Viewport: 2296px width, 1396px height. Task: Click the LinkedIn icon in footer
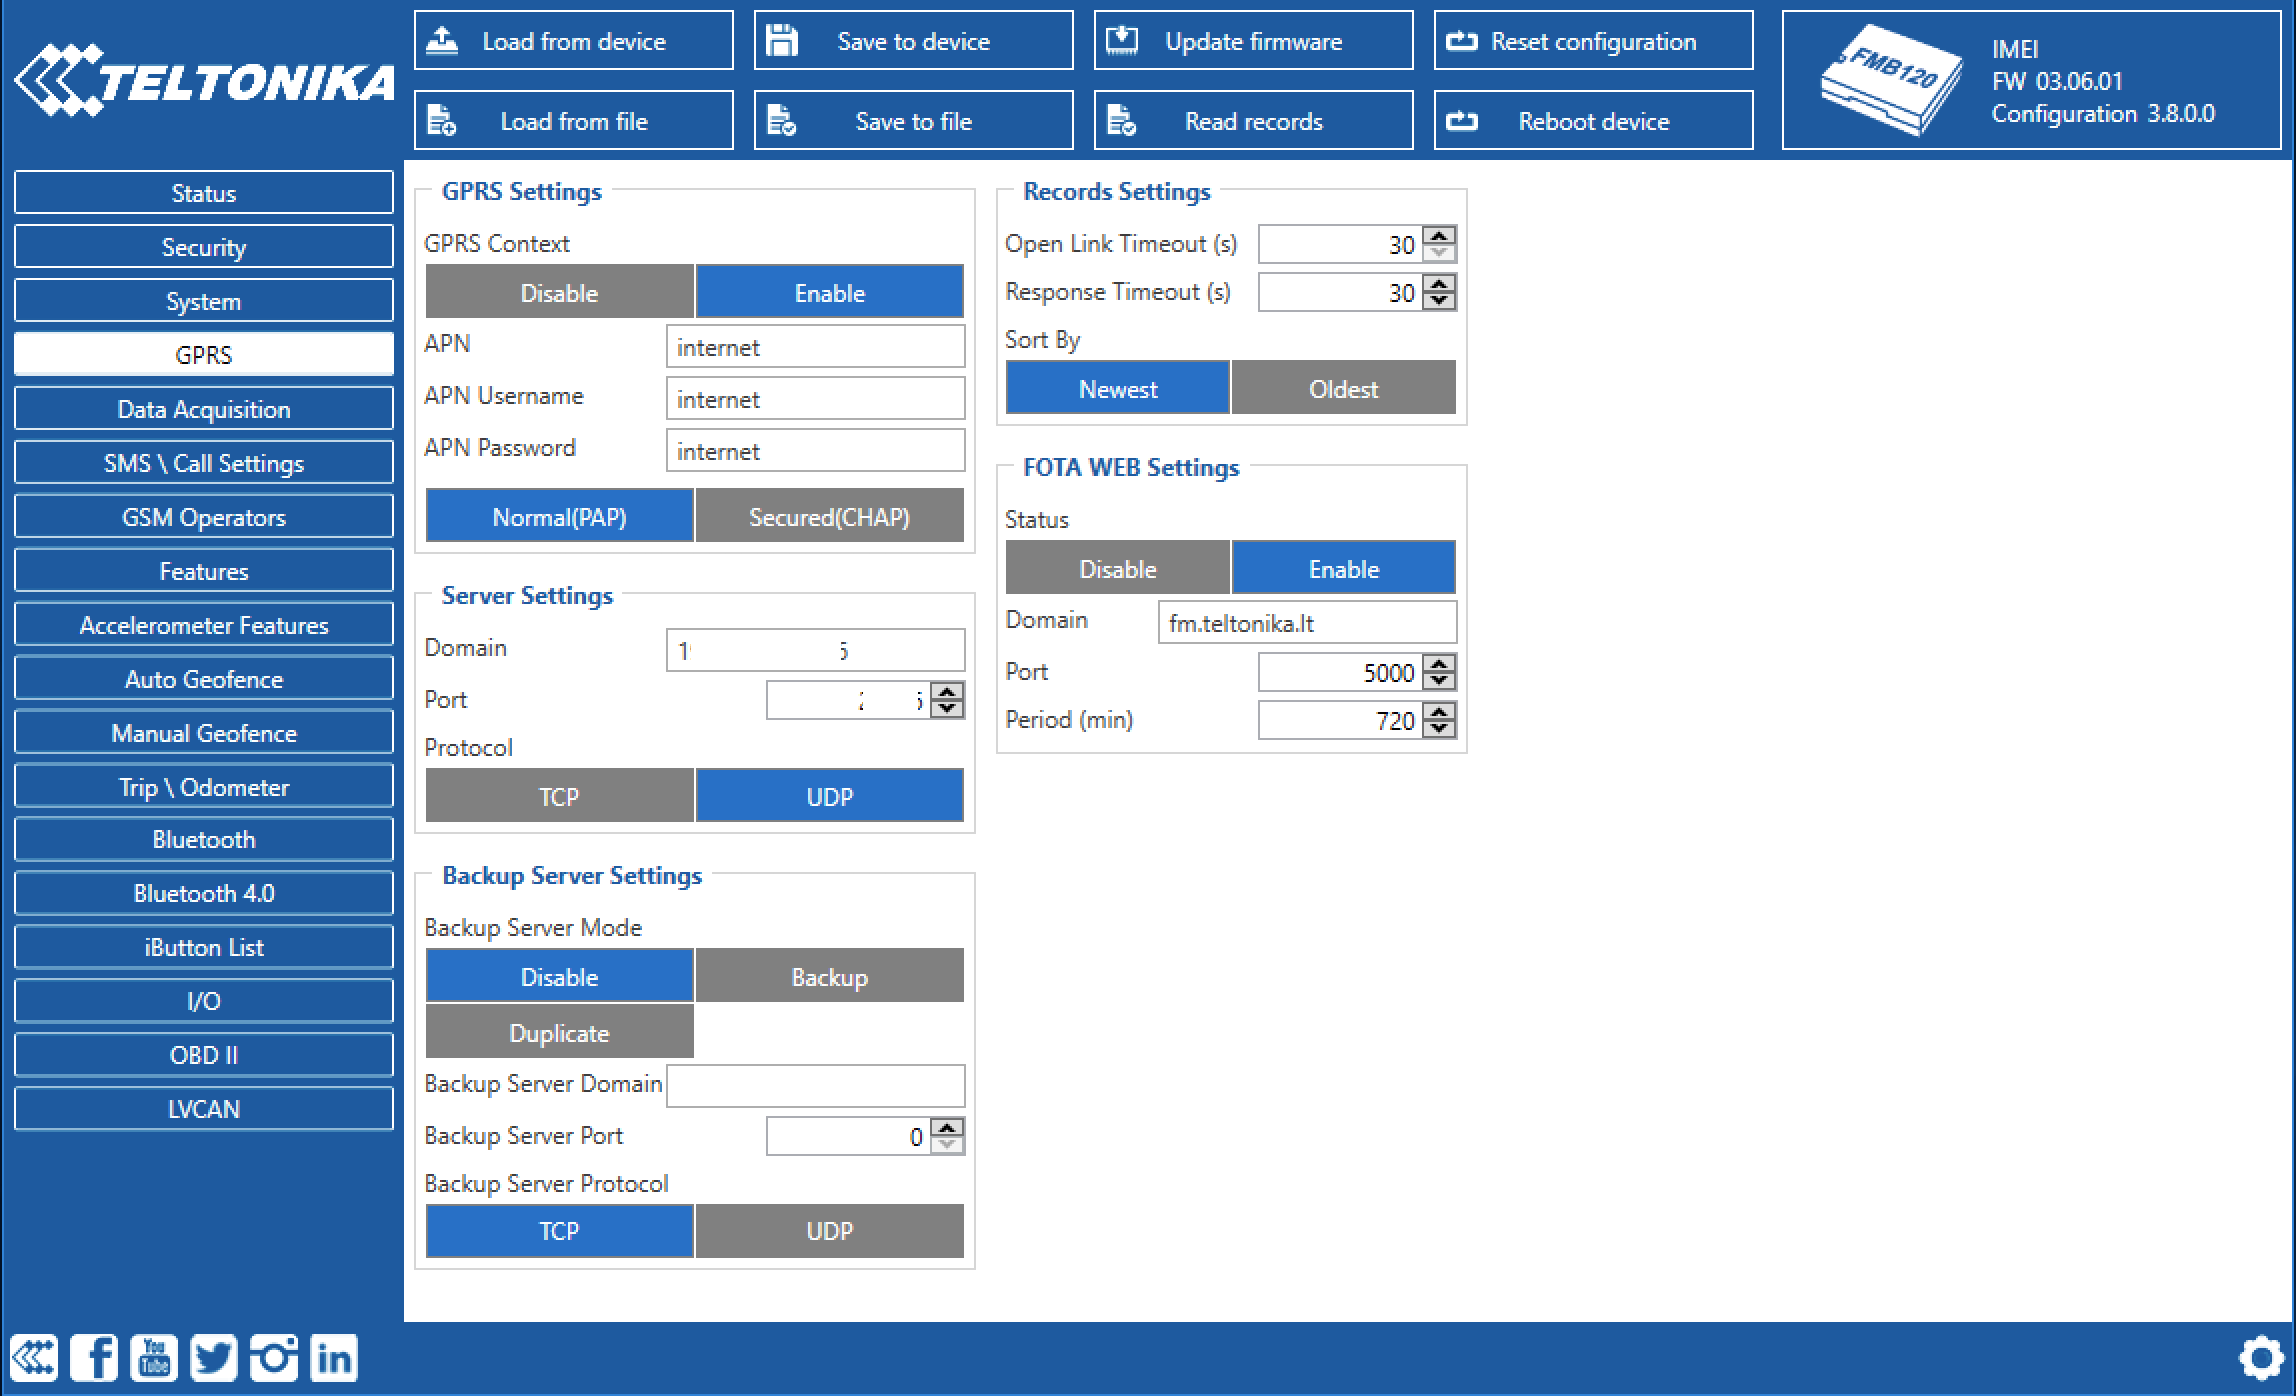coord(334,1358)
